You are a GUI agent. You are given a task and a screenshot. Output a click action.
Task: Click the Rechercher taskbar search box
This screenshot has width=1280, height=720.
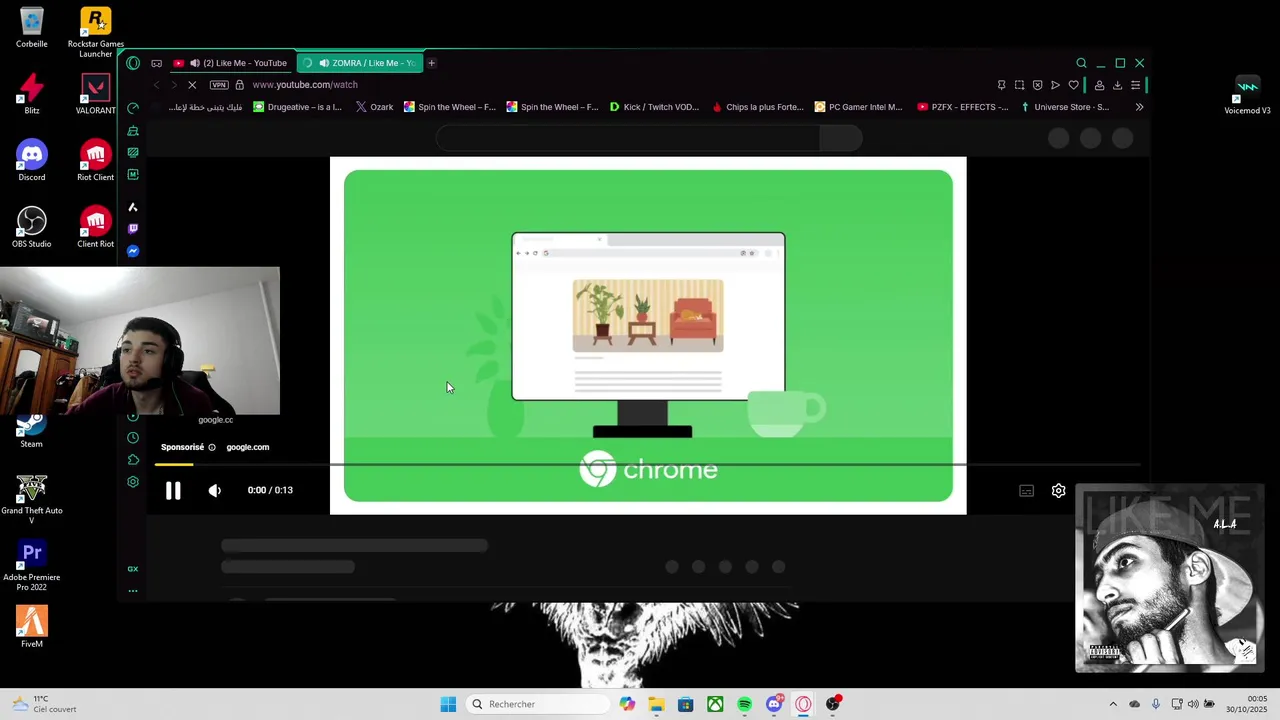(539, 704)
